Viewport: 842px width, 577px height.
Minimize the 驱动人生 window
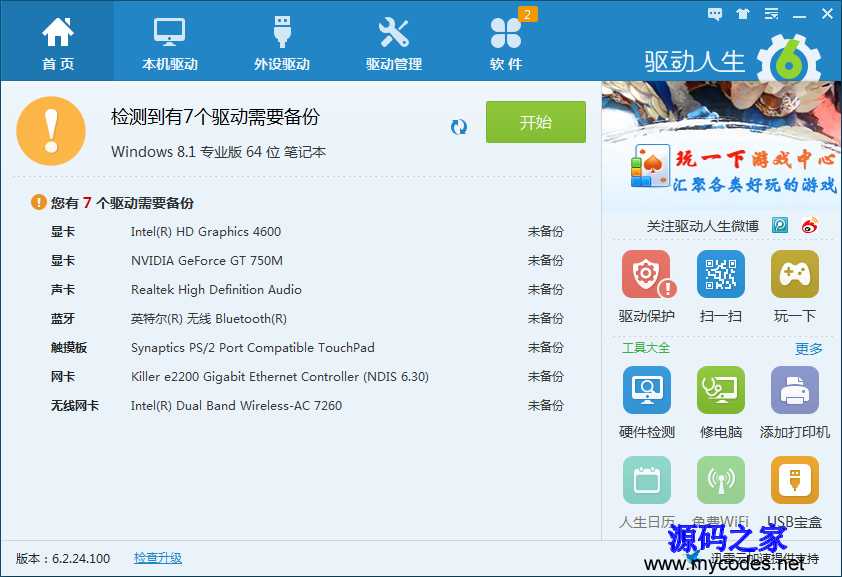[x=800, y=15]
